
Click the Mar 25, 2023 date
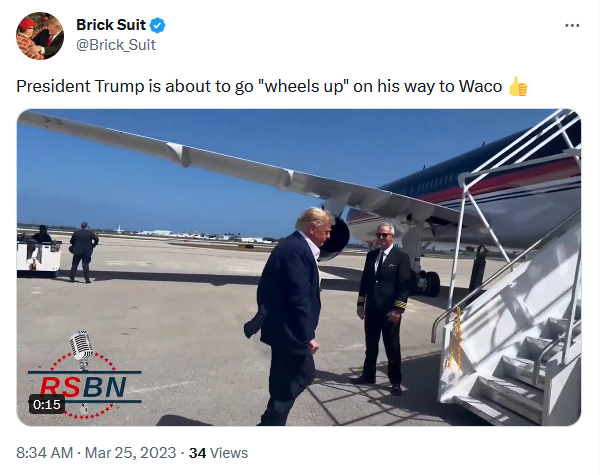pyautogui.click(x=130, y=453)
